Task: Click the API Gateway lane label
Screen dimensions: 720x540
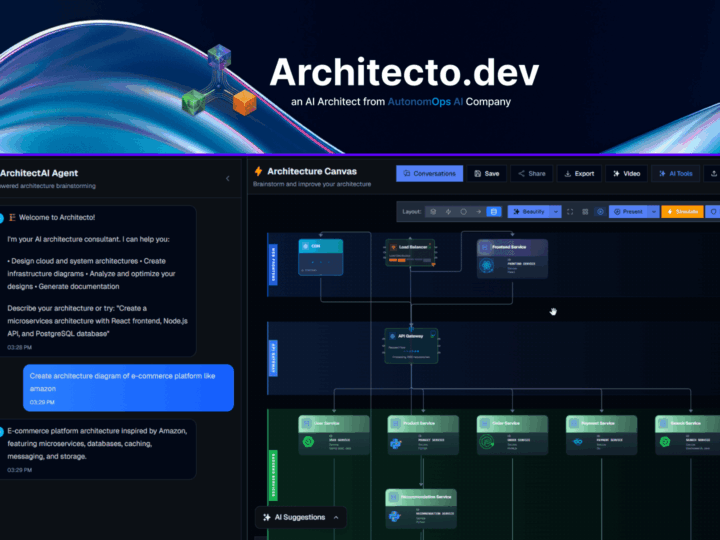Action: (273, 358)
